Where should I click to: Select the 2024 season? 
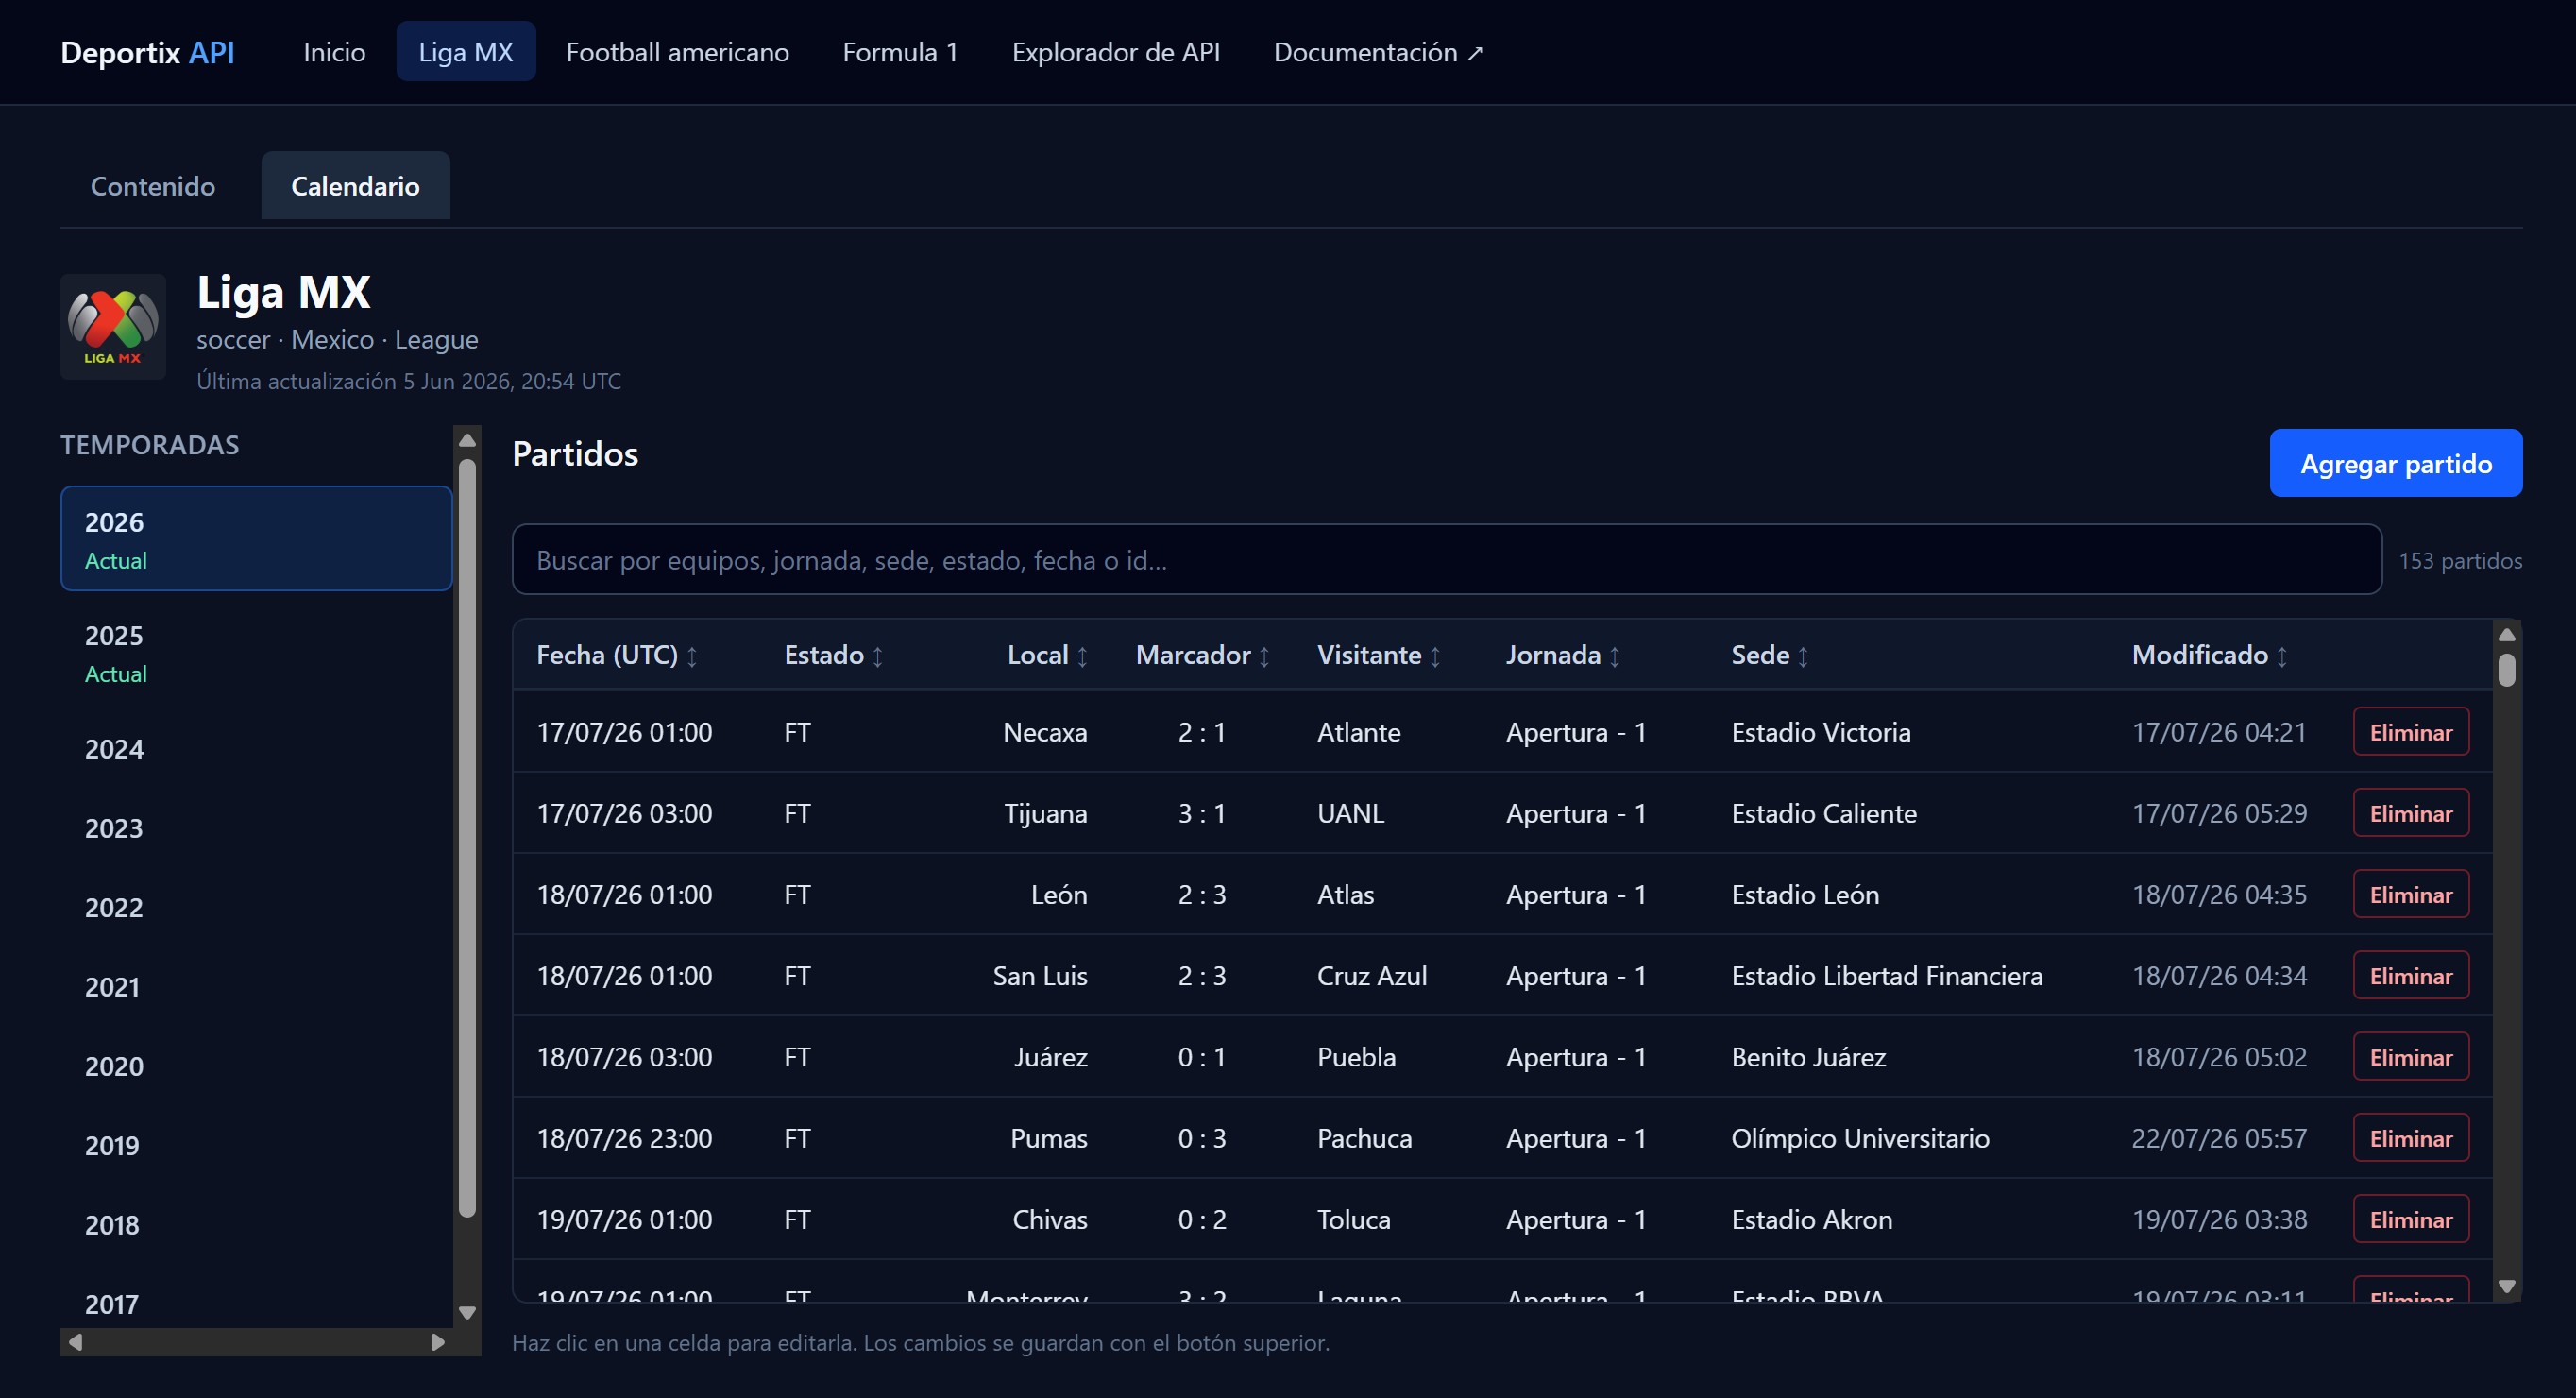[257, 749]
